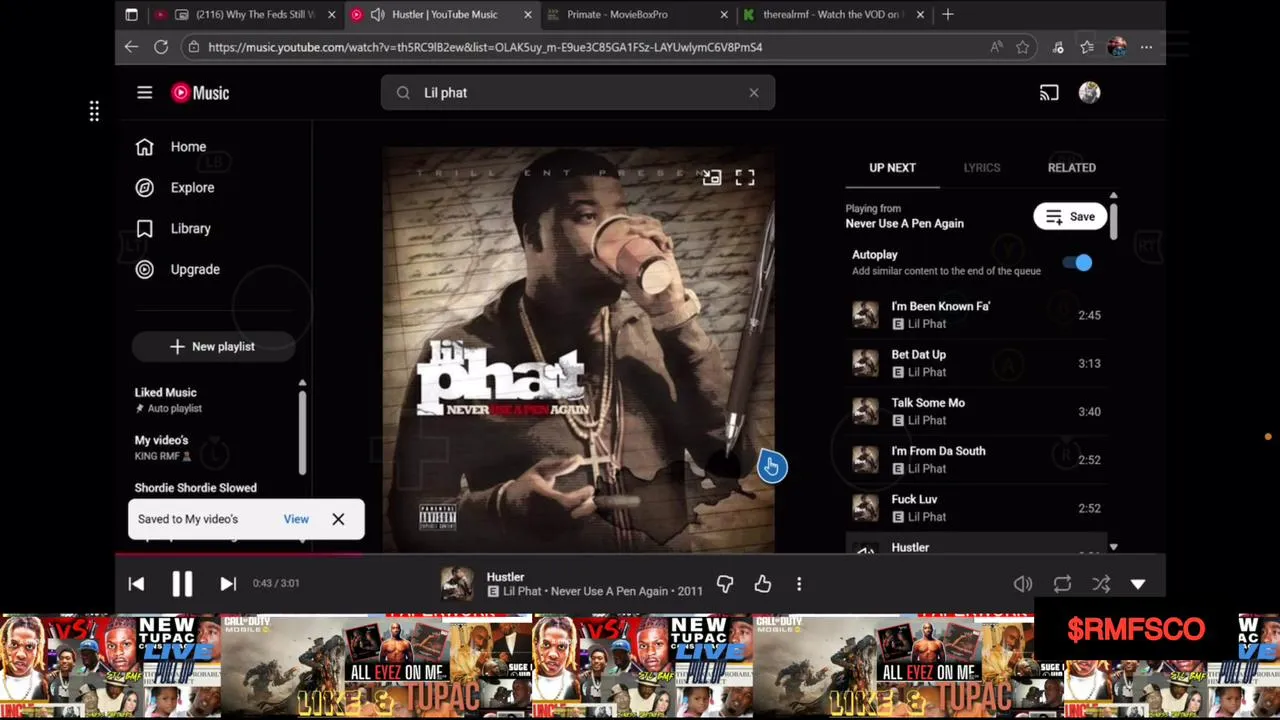Open the Liked Music playlist

point(168,400)
